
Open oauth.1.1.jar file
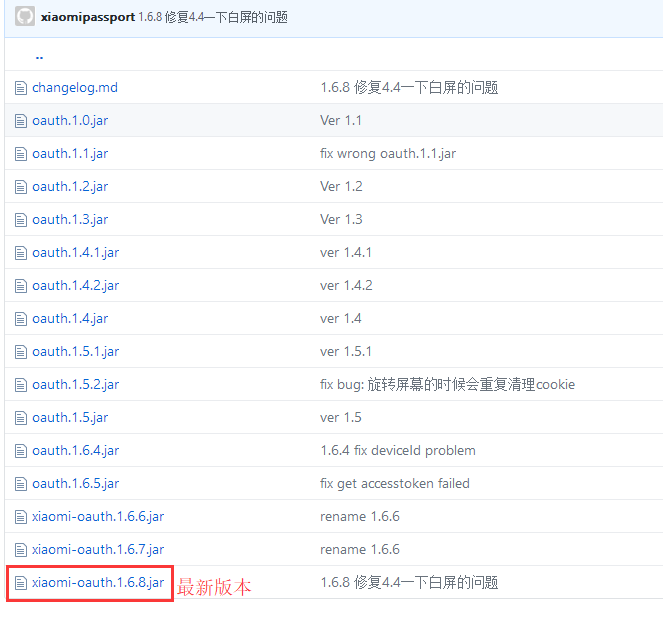point(70,154)
